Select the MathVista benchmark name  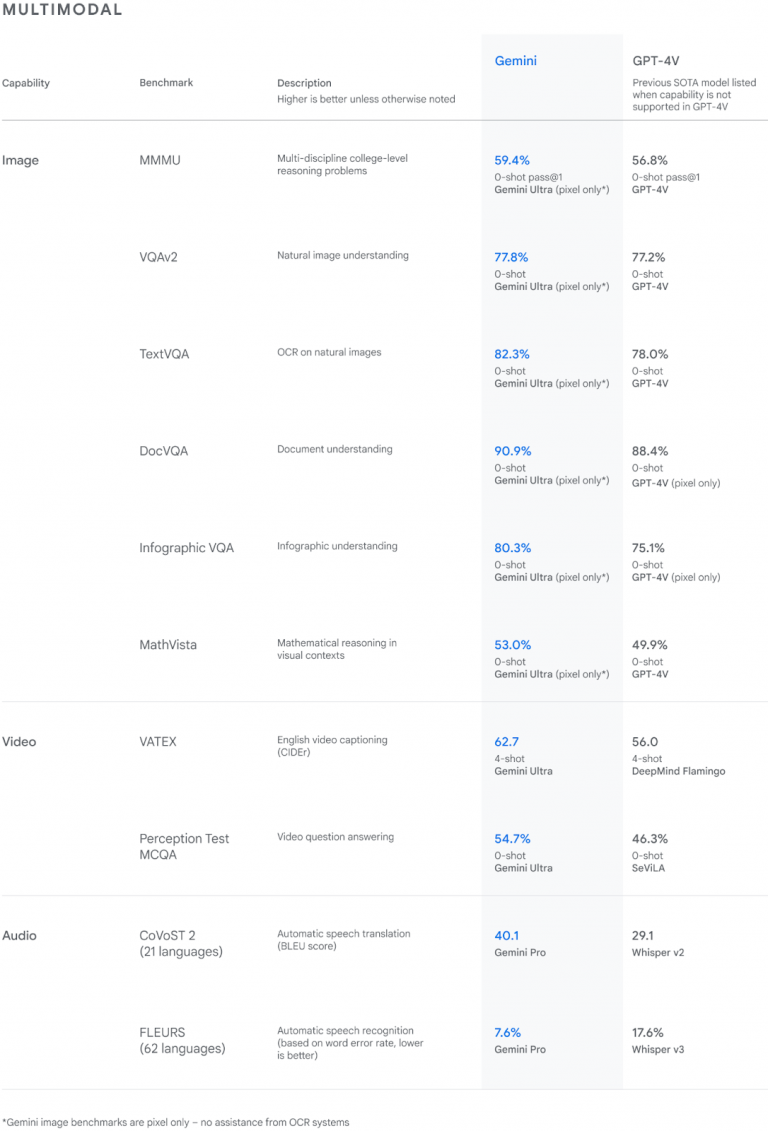tap(168, 645)
